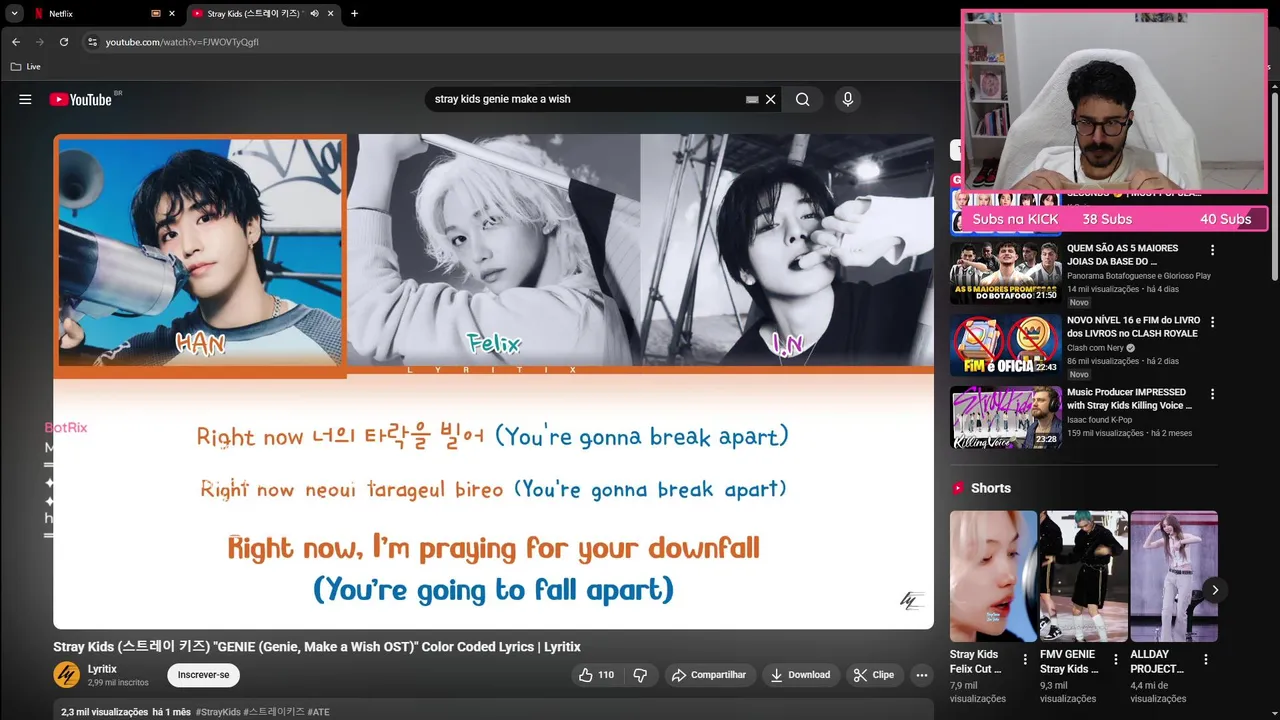Open the Panorama Botafoguense channel name
1280x720 pixels.
point(1138,276)
